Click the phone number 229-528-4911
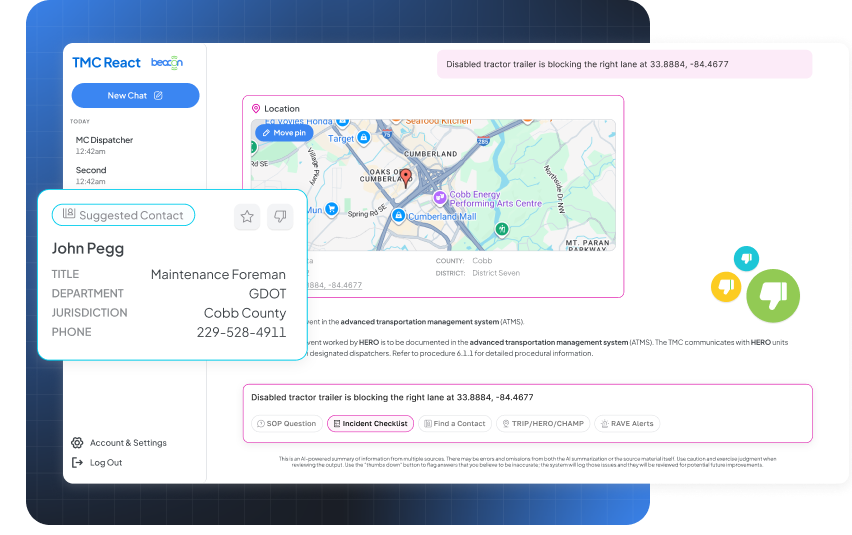Image resolution: width=852 pixels, height=535 pixels. tap(241, 332)
